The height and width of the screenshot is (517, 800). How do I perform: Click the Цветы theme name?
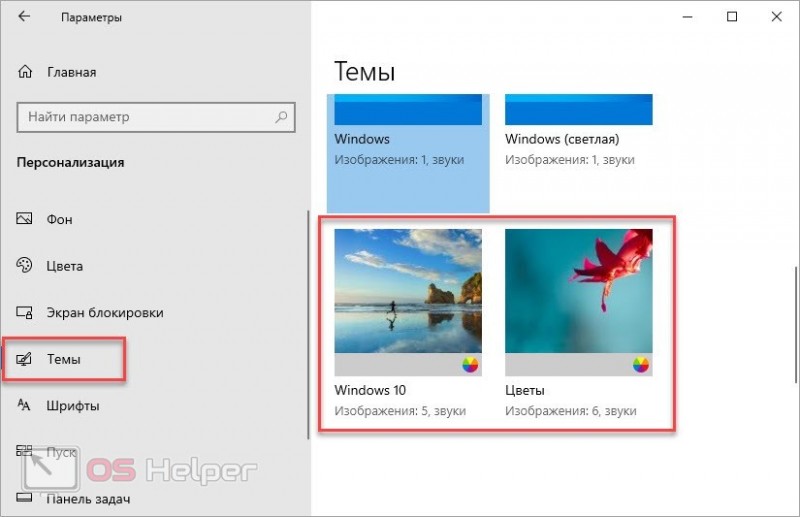524,390
